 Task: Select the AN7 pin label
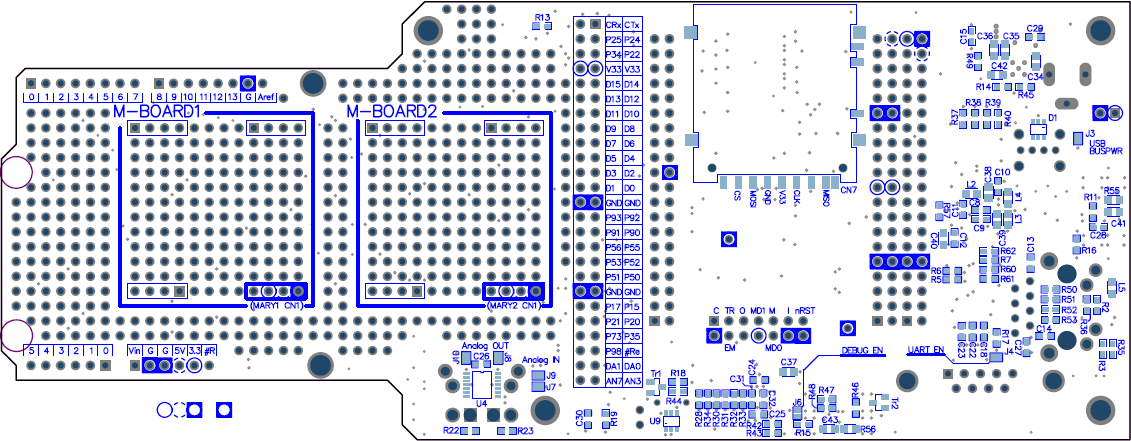pyautogui.click(x=613, y=381)
